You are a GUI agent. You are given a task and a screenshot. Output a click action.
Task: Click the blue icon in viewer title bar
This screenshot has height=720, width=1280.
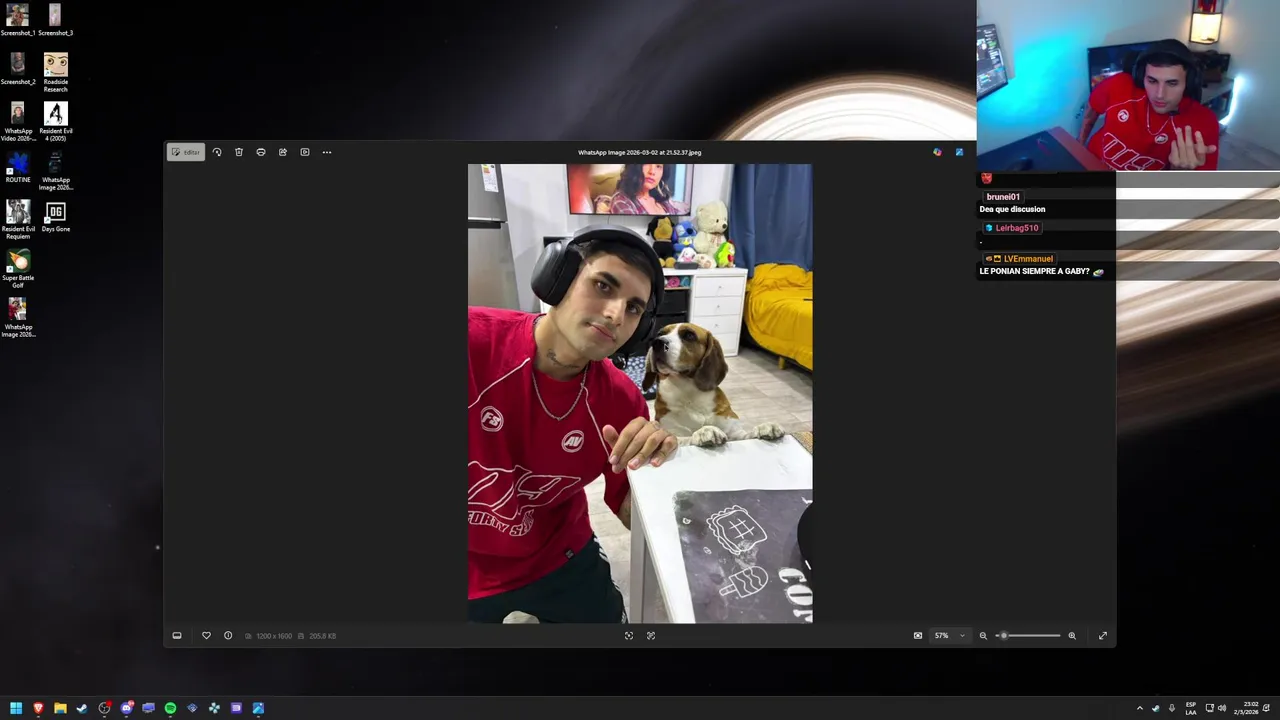[x=959, y=152]
